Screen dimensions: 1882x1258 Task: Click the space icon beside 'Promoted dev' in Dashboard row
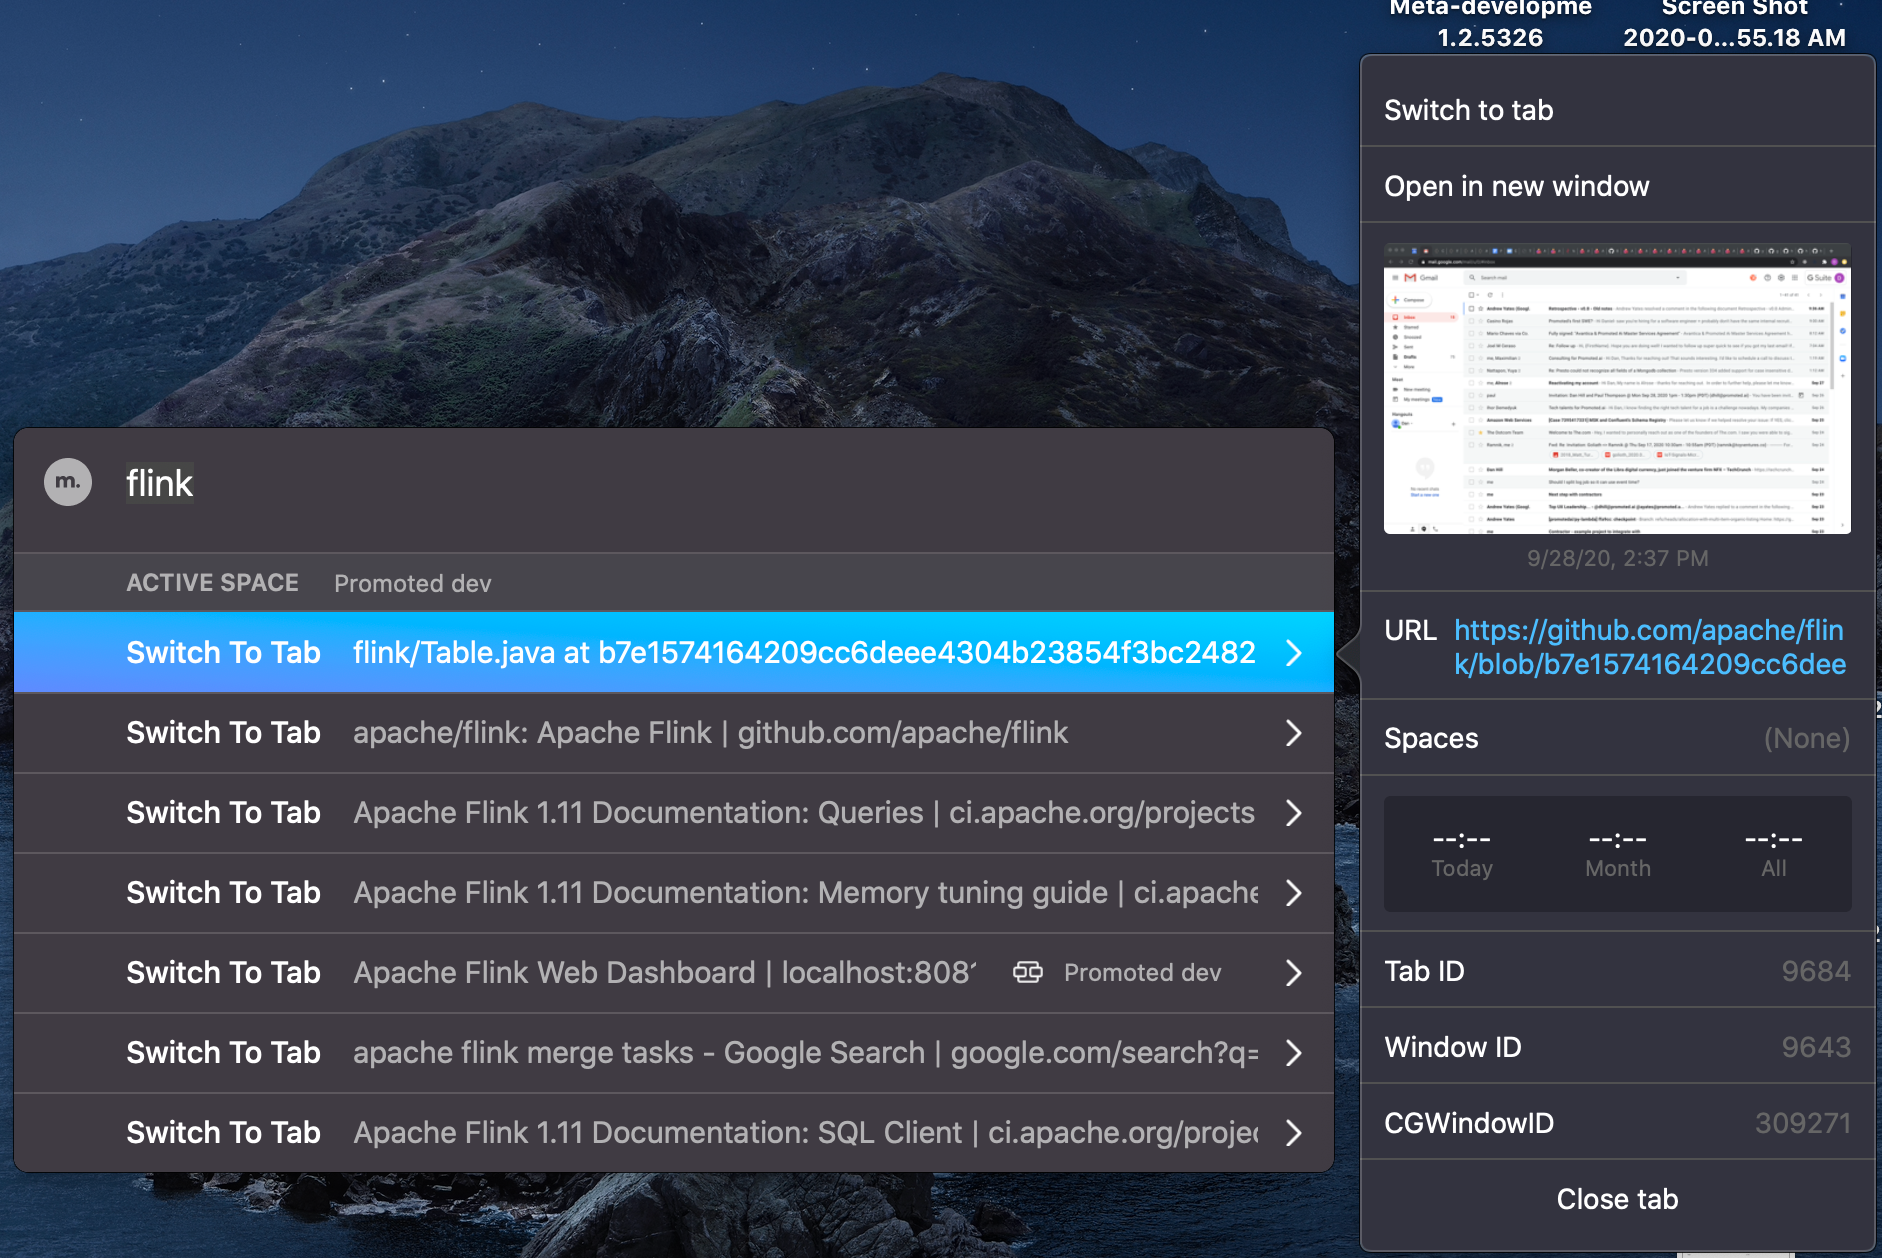click(x=1028, y=973)
